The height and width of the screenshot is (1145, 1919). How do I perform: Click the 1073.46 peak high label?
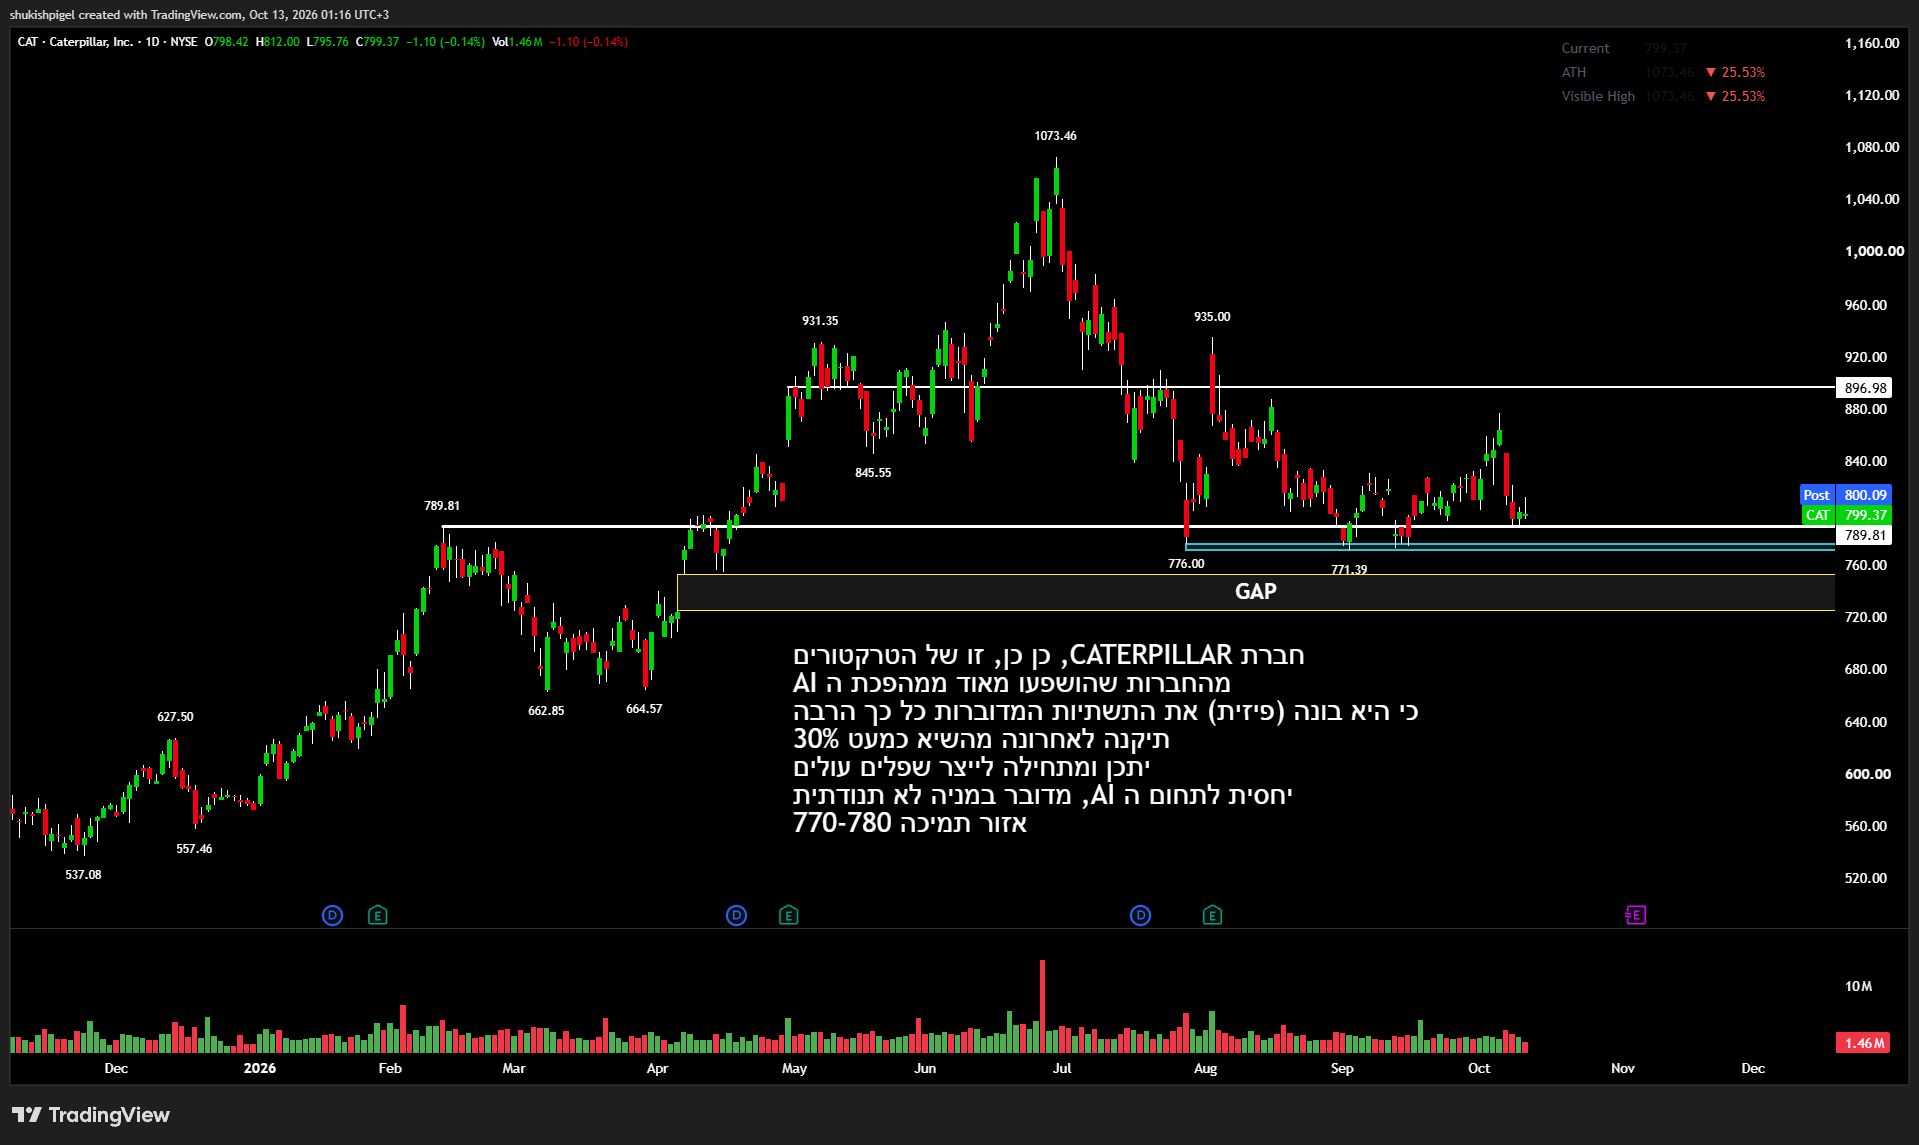1055,136
